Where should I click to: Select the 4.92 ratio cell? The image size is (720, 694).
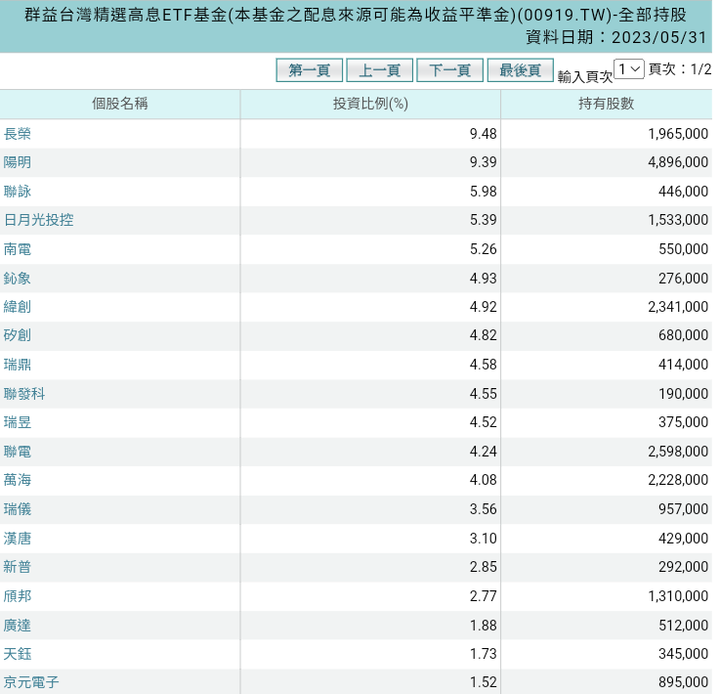(483, 306)
